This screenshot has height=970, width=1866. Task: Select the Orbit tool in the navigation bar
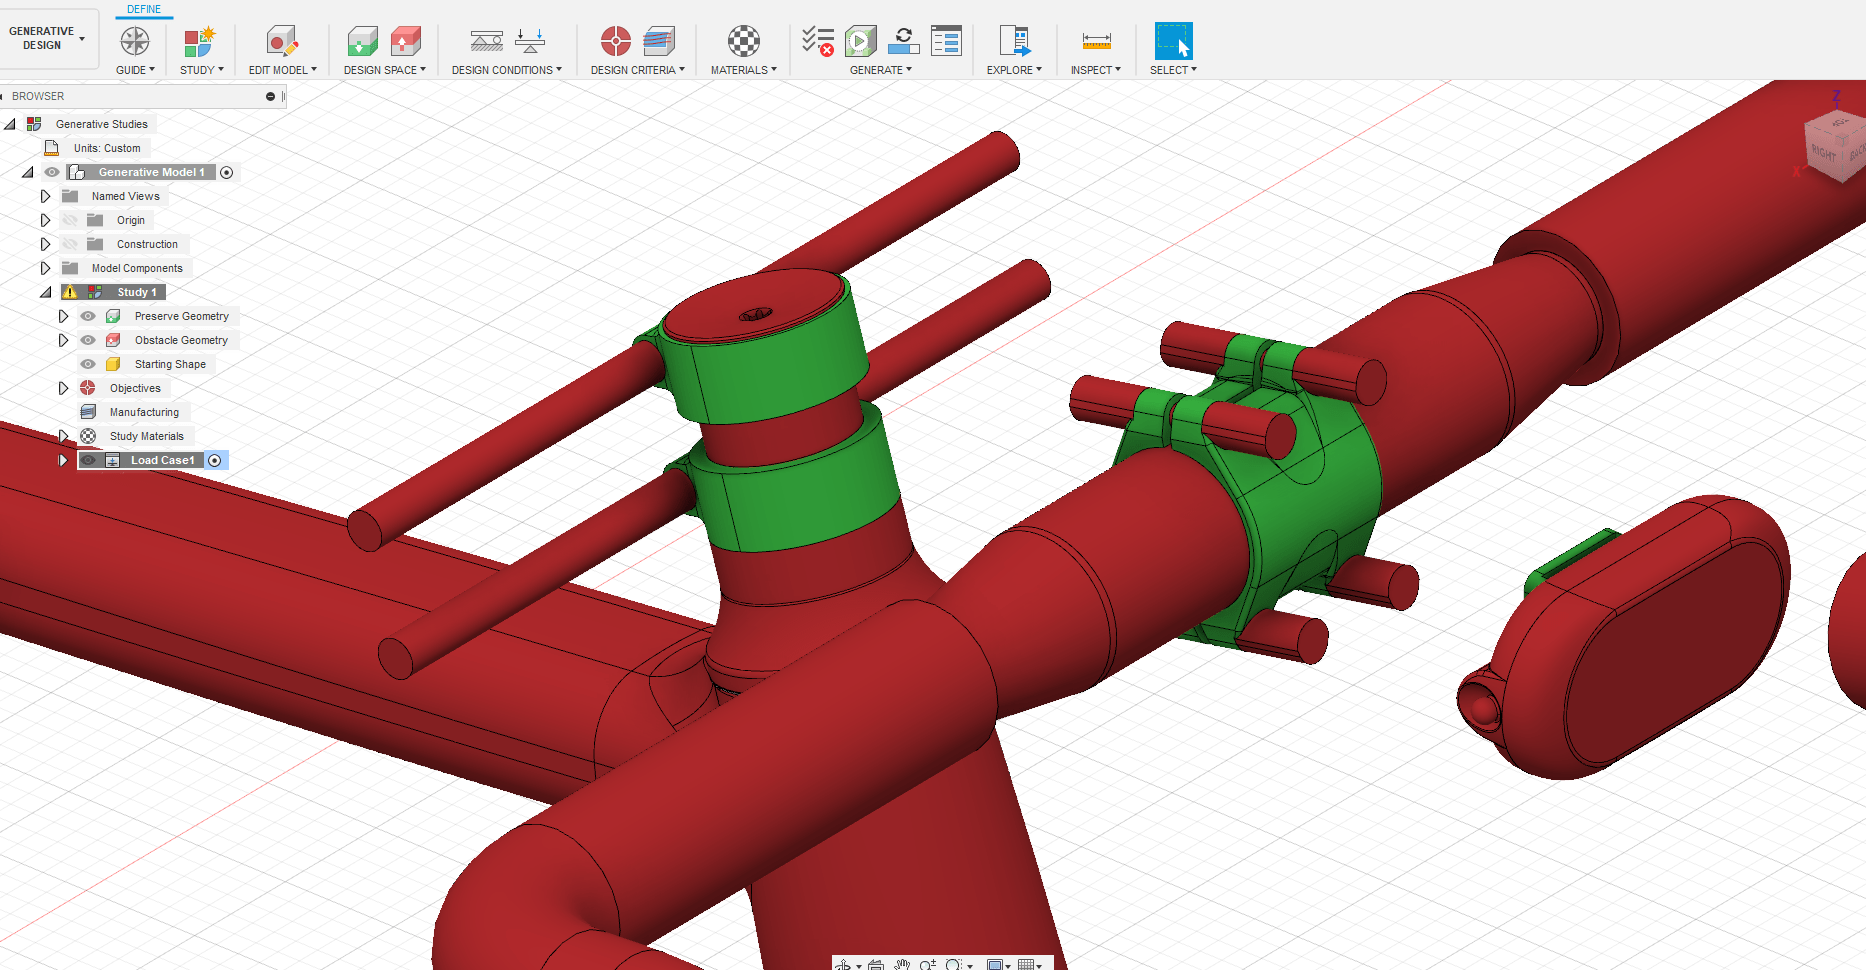coord(844,963)
